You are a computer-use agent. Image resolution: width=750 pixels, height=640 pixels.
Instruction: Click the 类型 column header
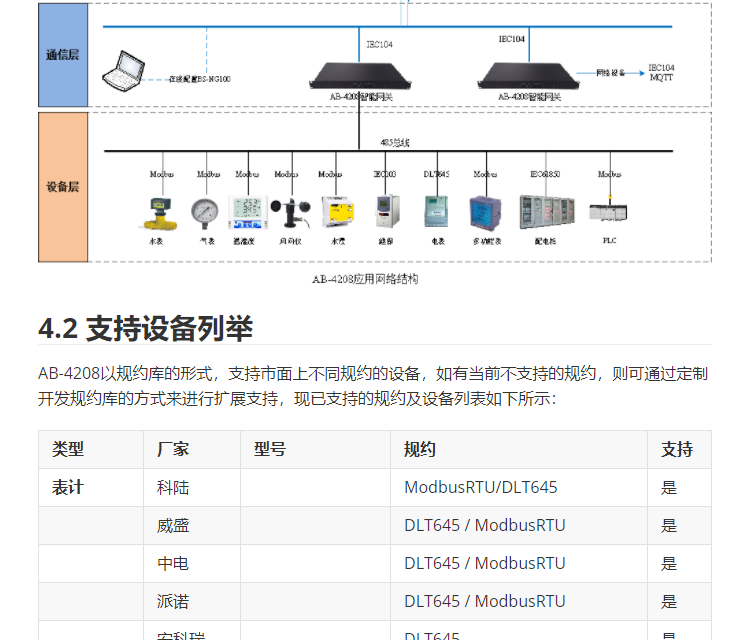pyautogui.click(x=91, y=449)
